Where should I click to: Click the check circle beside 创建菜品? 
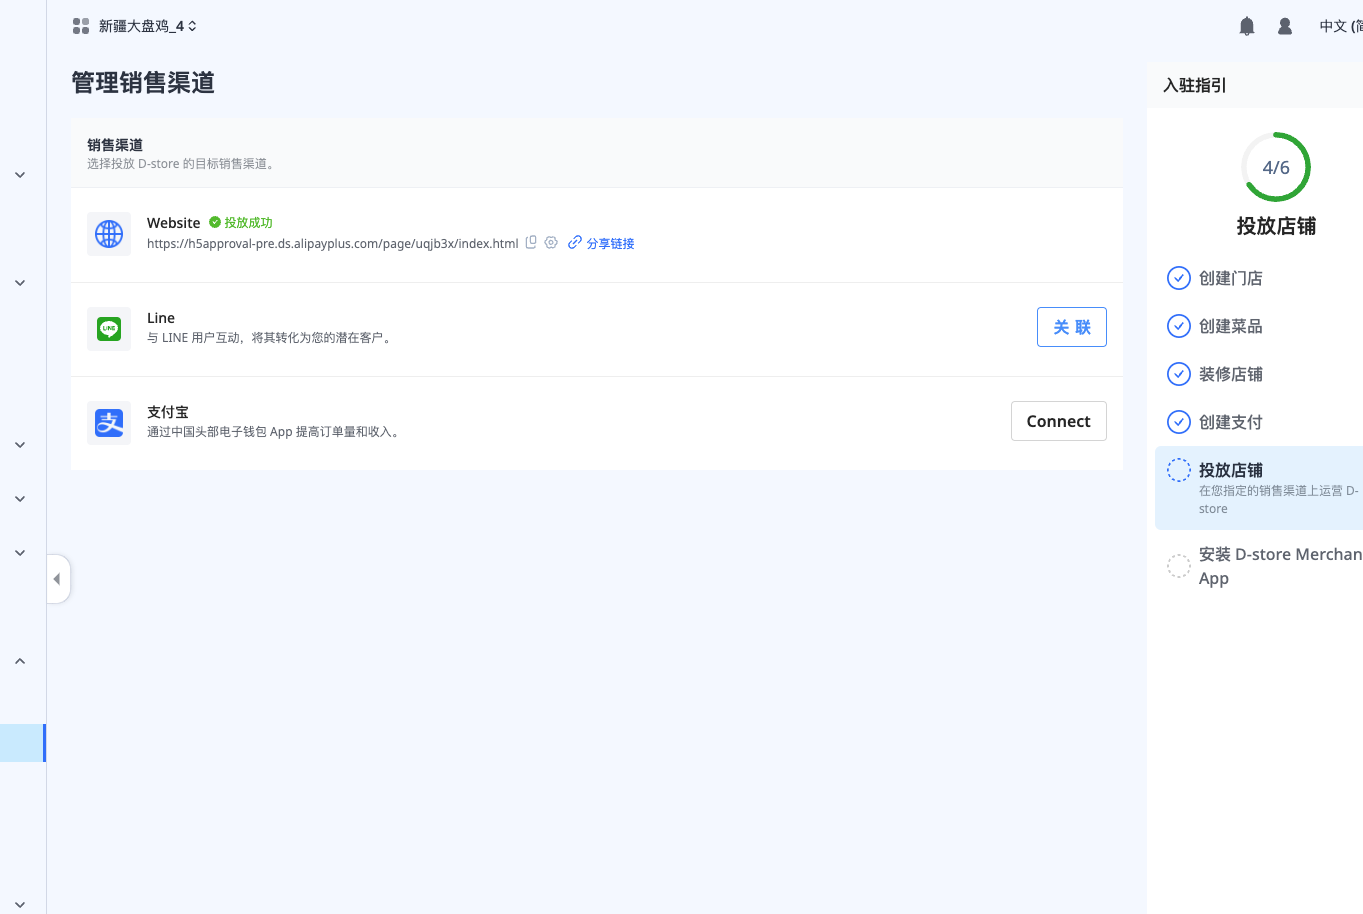[x=1179, y=326]
